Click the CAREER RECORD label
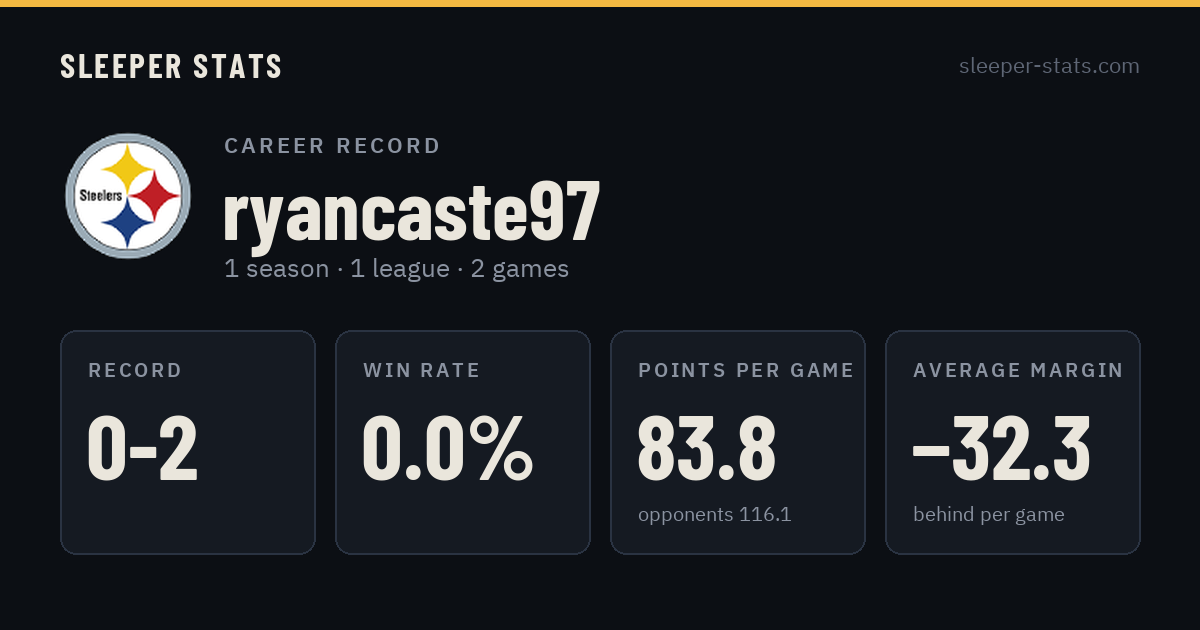The image size is (1200, 630). (x=332, y=146)
